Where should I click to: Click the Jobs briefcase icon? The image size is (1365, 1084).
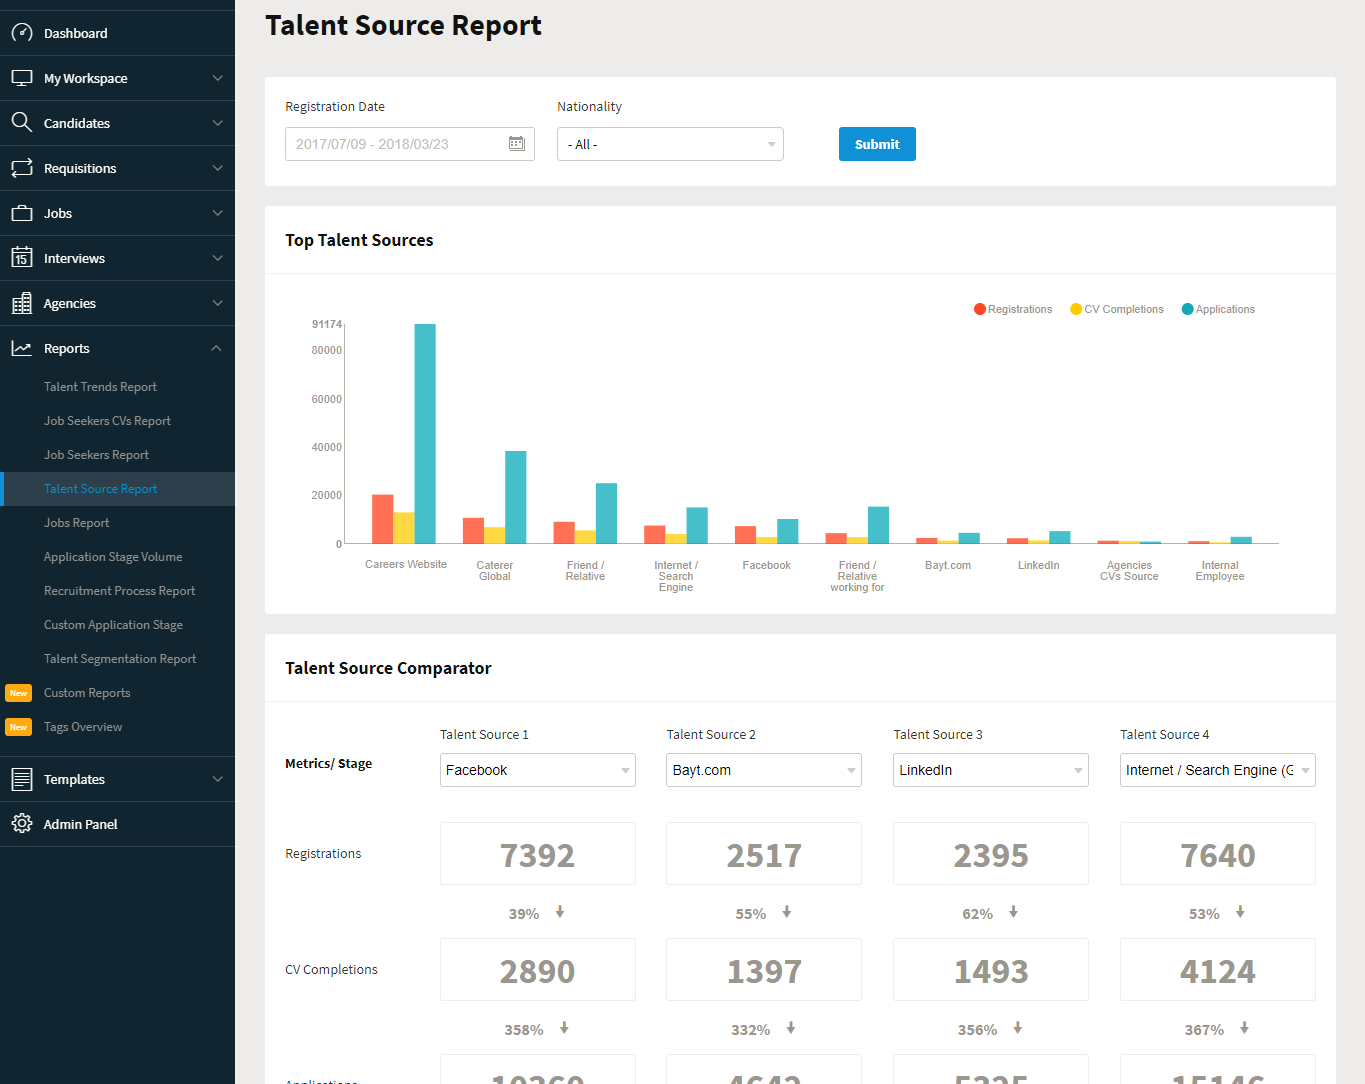(x=21, y=212)
